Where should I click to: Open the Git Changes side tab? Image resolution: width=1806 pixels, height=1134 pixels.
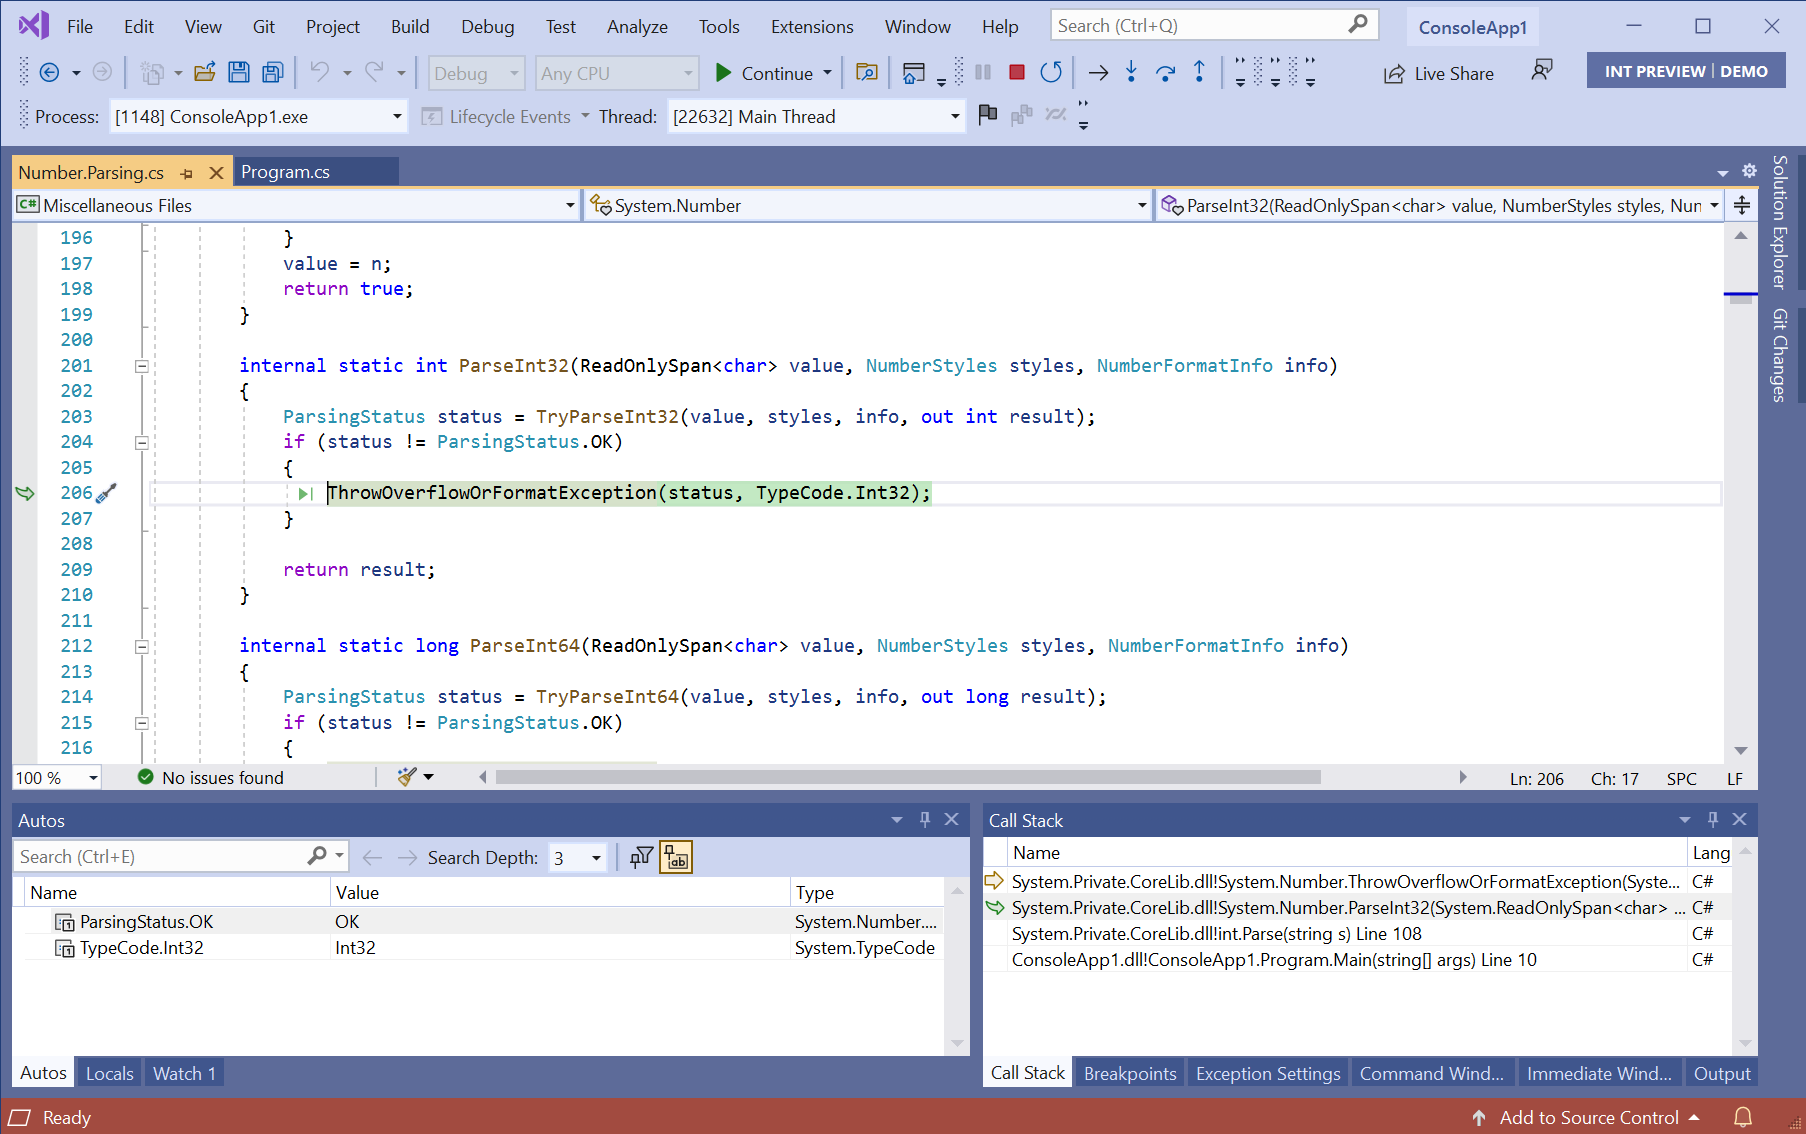click(1779, 355)
